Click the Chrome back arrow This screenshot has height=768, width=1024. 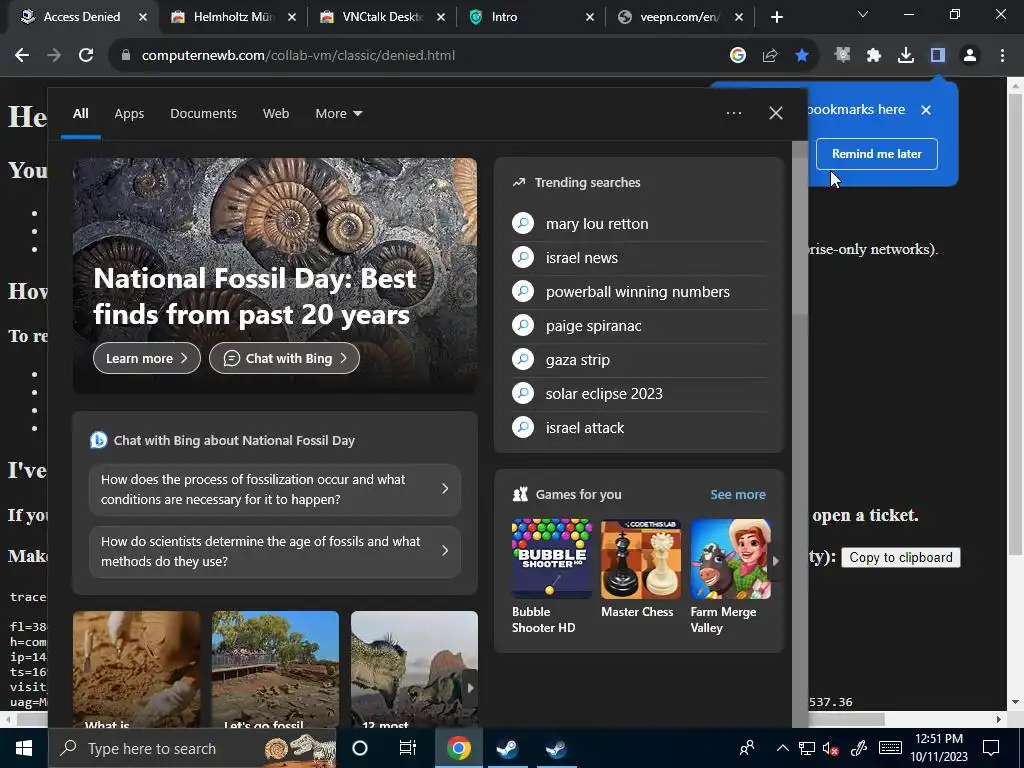tap(22, 56)
